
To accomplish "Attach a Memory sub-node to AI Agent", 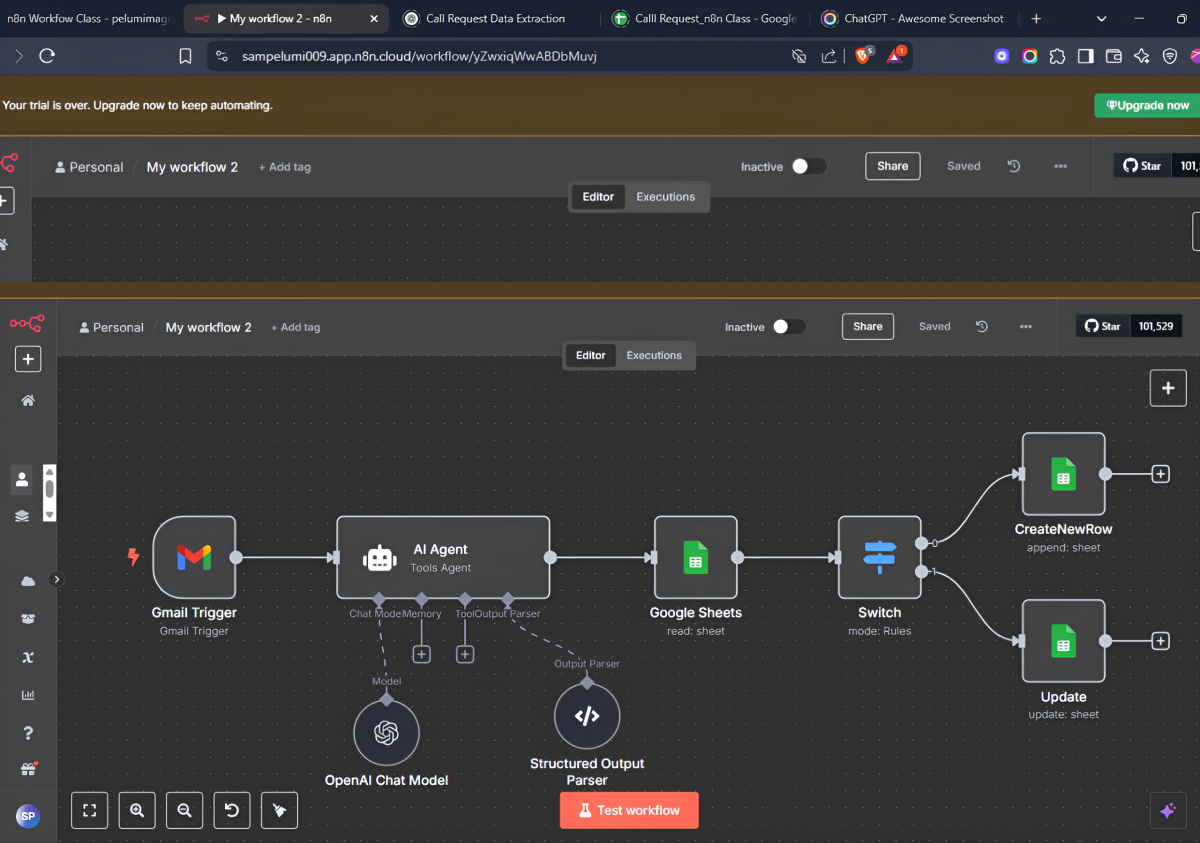I will pyautogui.click(x=422, y=654).
